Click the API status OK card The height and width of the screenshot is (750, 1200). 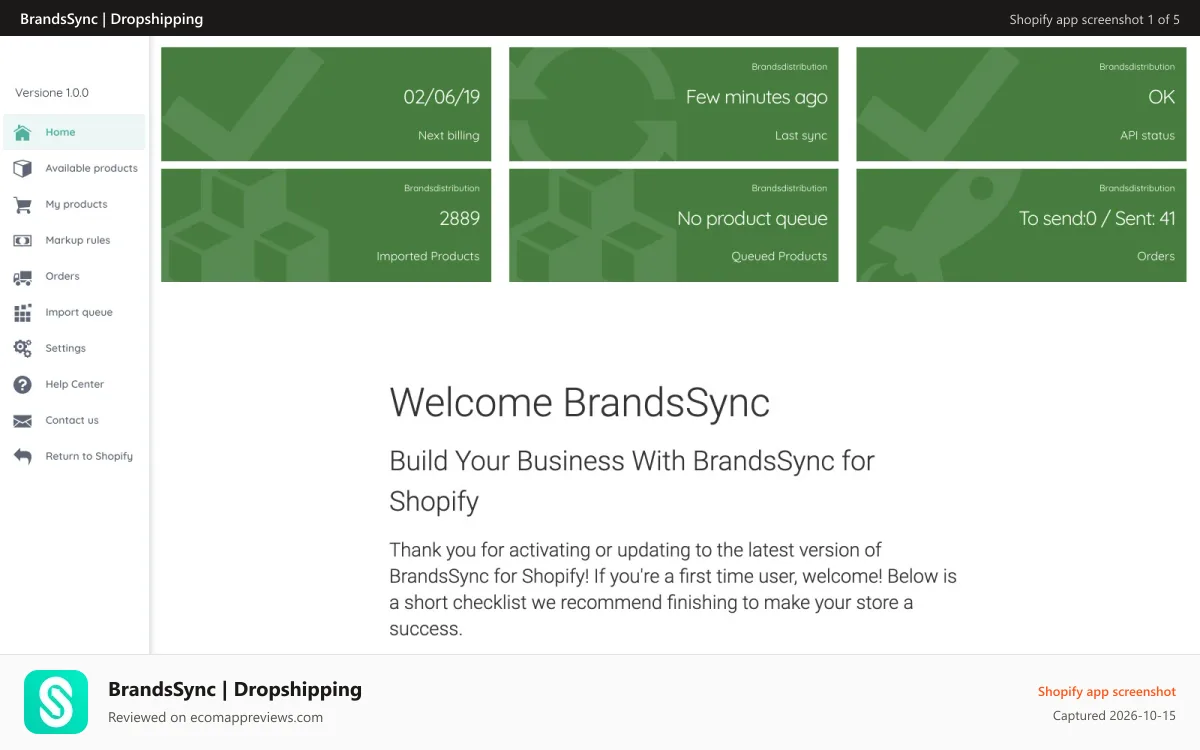point(1021,104)
